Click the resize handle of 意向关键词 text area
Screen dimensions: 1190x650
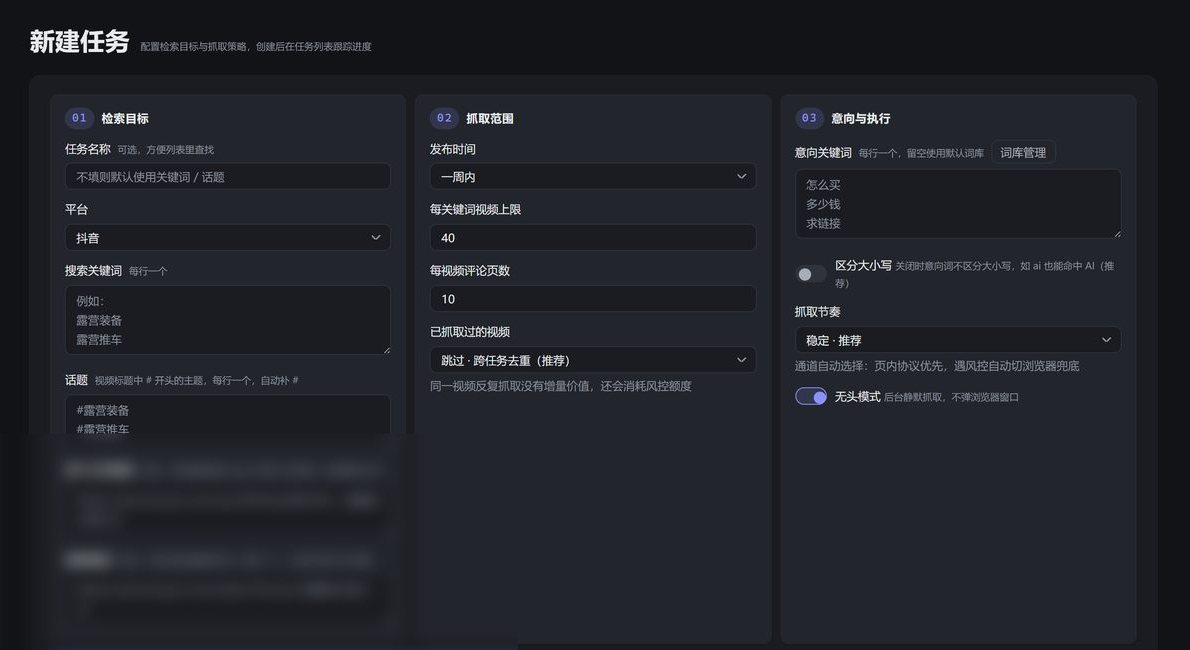pos(1116,233)
